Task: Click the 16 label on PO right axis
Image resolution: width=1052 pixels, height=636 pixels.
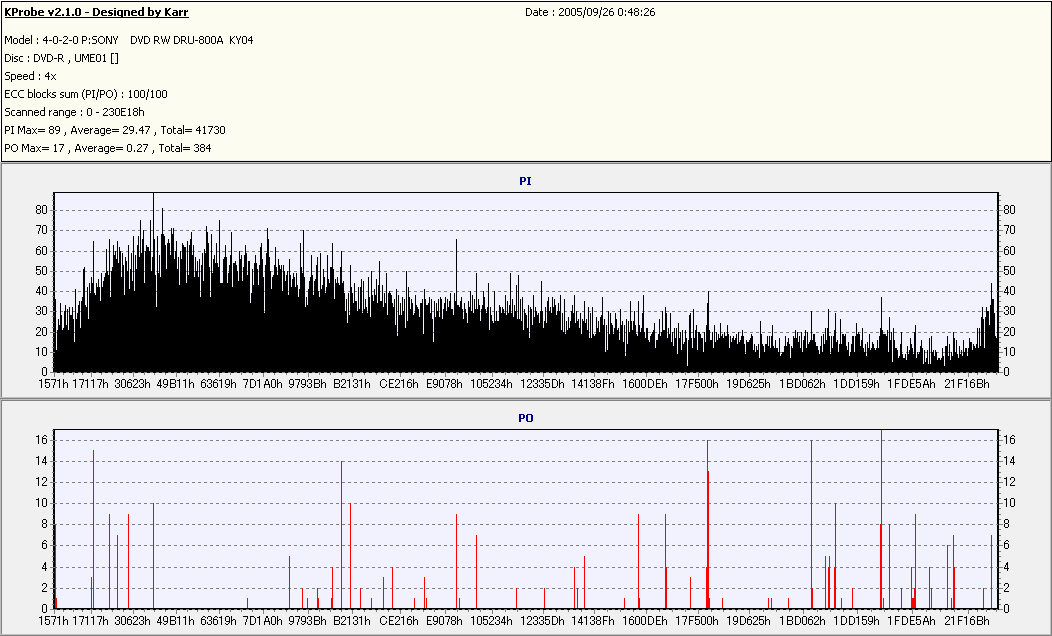Action: [1009, 440]
